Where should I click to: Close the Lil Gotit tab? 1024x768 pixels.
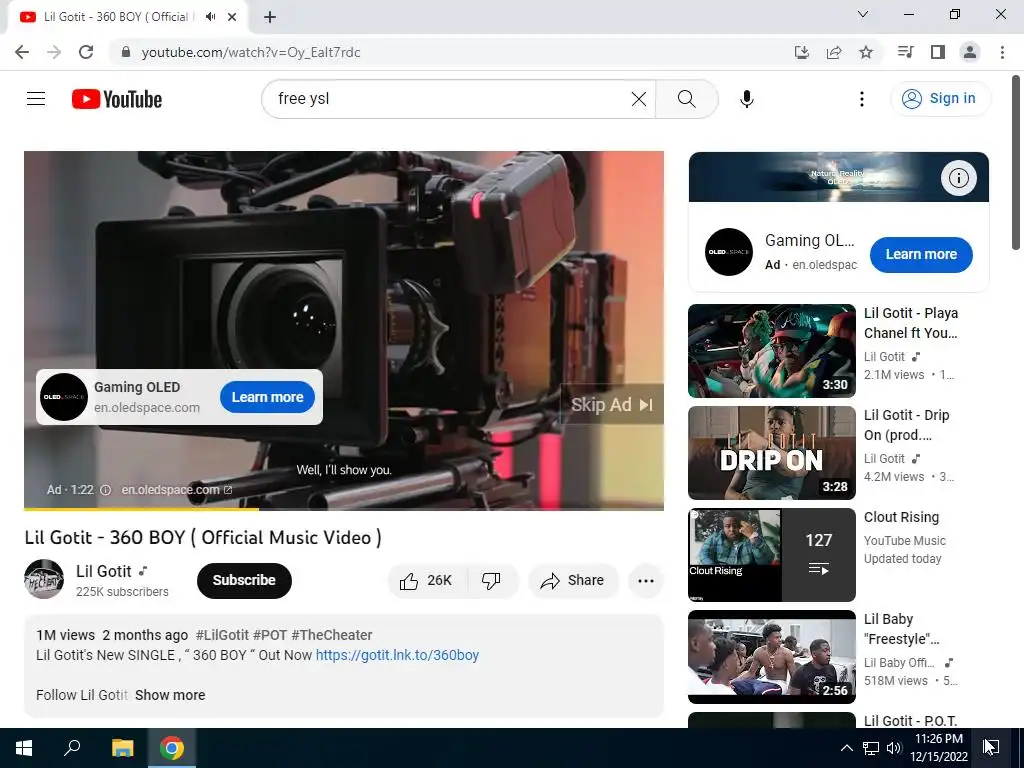pos(232,17)
